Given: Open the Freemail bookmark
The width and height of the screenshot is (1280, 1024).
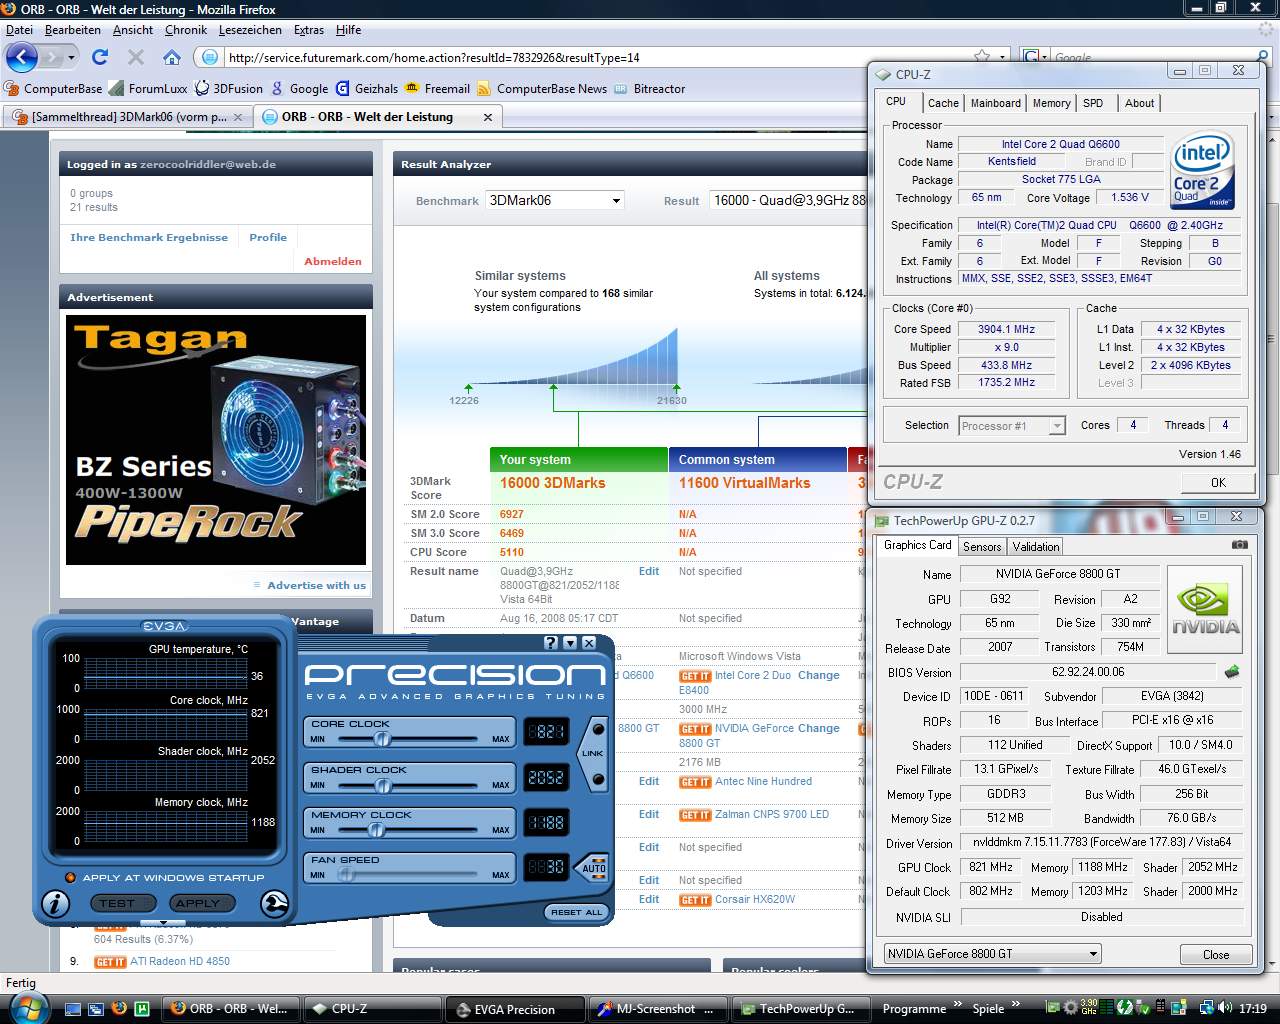Looking at the screenshot, I should click(438, 88).
